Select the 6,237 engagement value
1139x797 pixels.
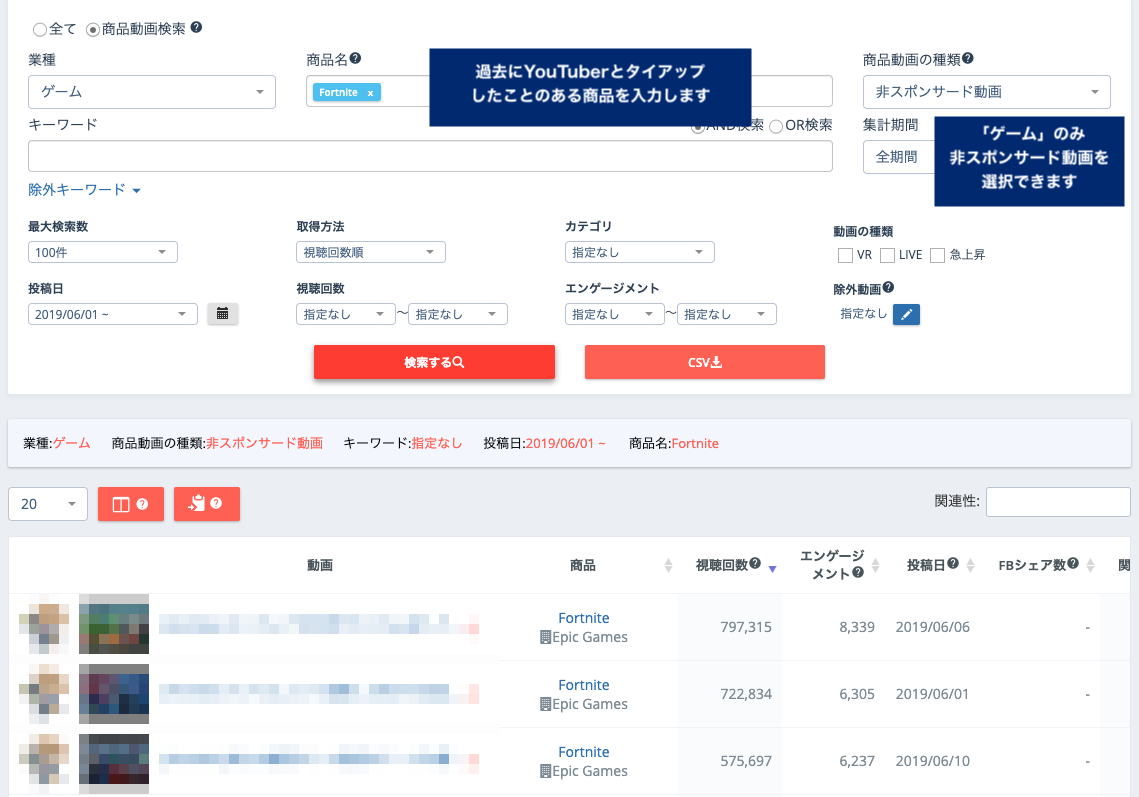tap(857, 761)
